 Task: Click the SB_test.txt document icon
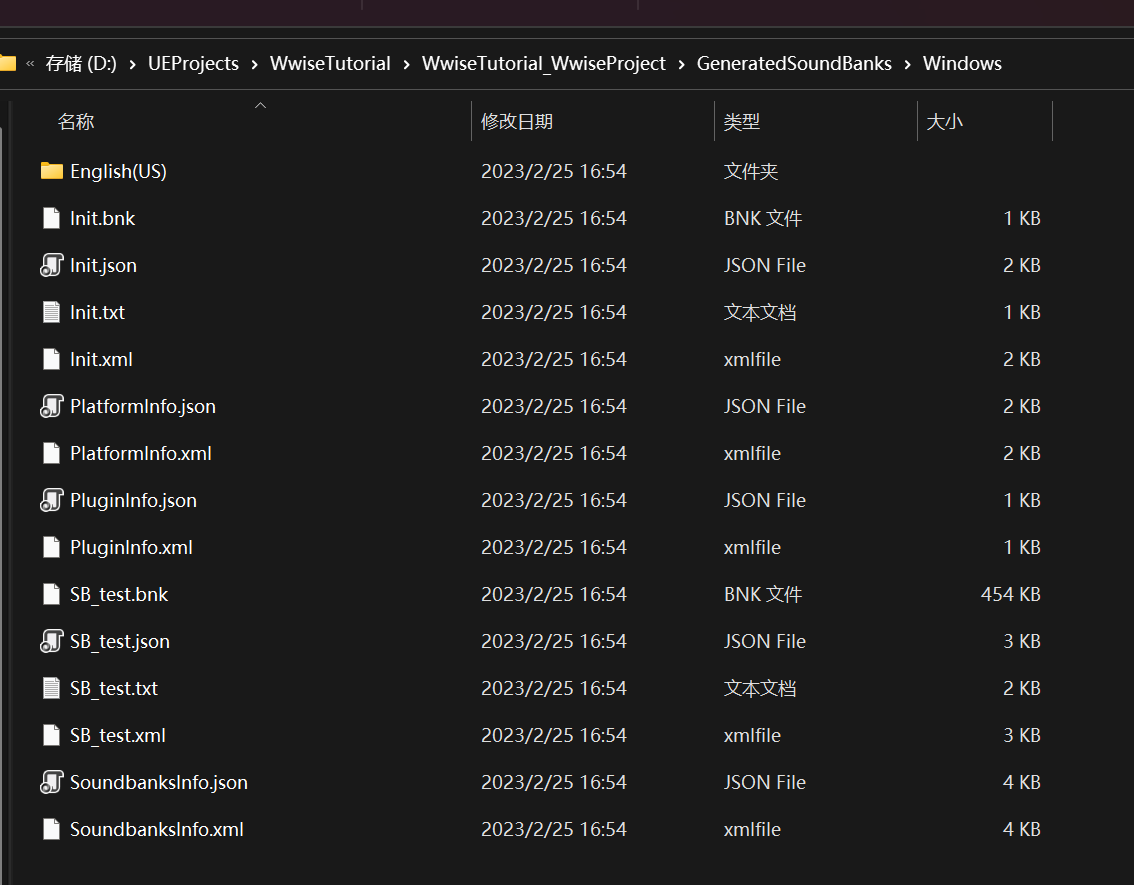[52, 688]
